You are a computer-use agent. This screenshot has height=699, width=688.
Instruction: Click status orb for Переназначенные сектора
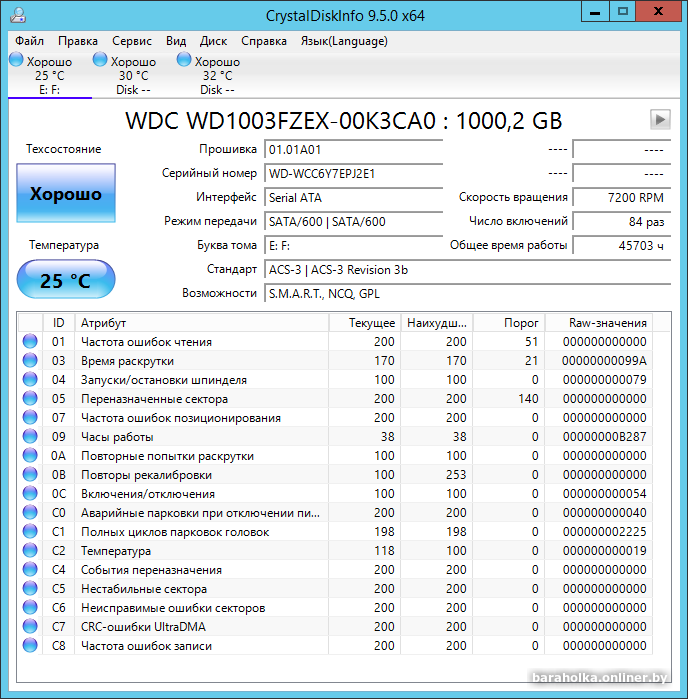pyautogui.click(x=30, y=399)
